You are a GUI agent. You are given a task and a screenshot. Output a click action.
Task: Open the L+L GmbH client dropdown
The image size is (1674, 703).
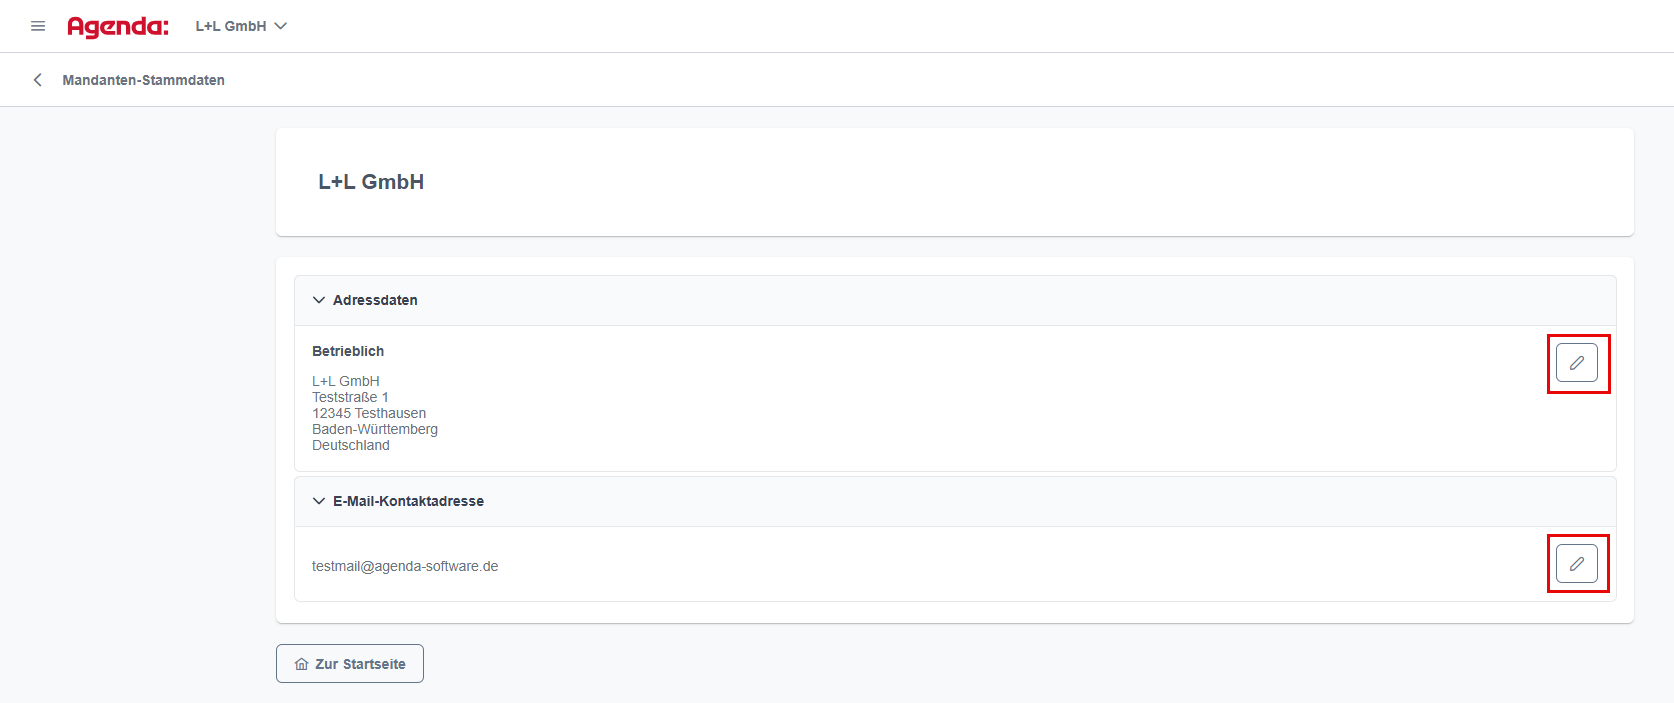pyautogui.click(x=241, y=26)
